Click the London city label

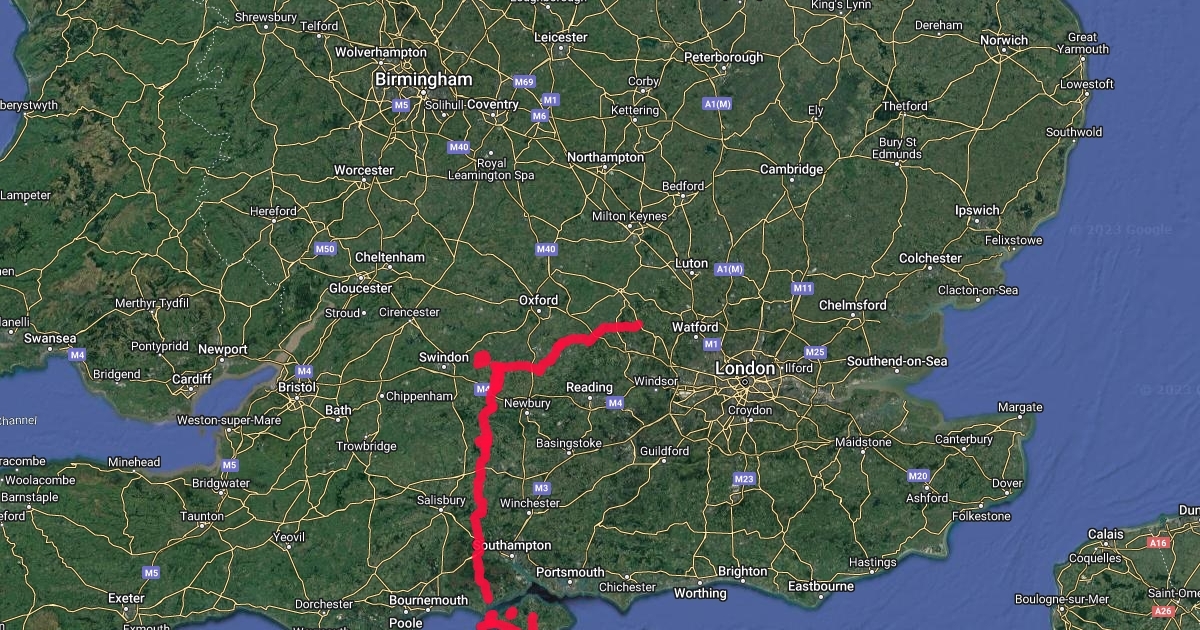point(745,369)
